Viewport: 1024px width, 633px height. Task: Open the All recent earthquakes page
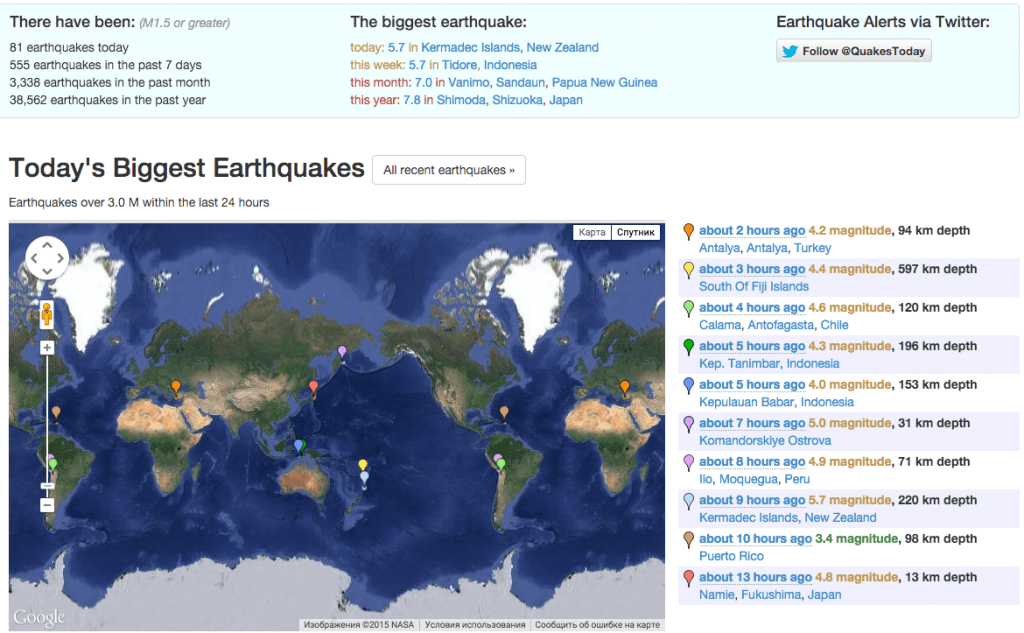tap(448, 170)
